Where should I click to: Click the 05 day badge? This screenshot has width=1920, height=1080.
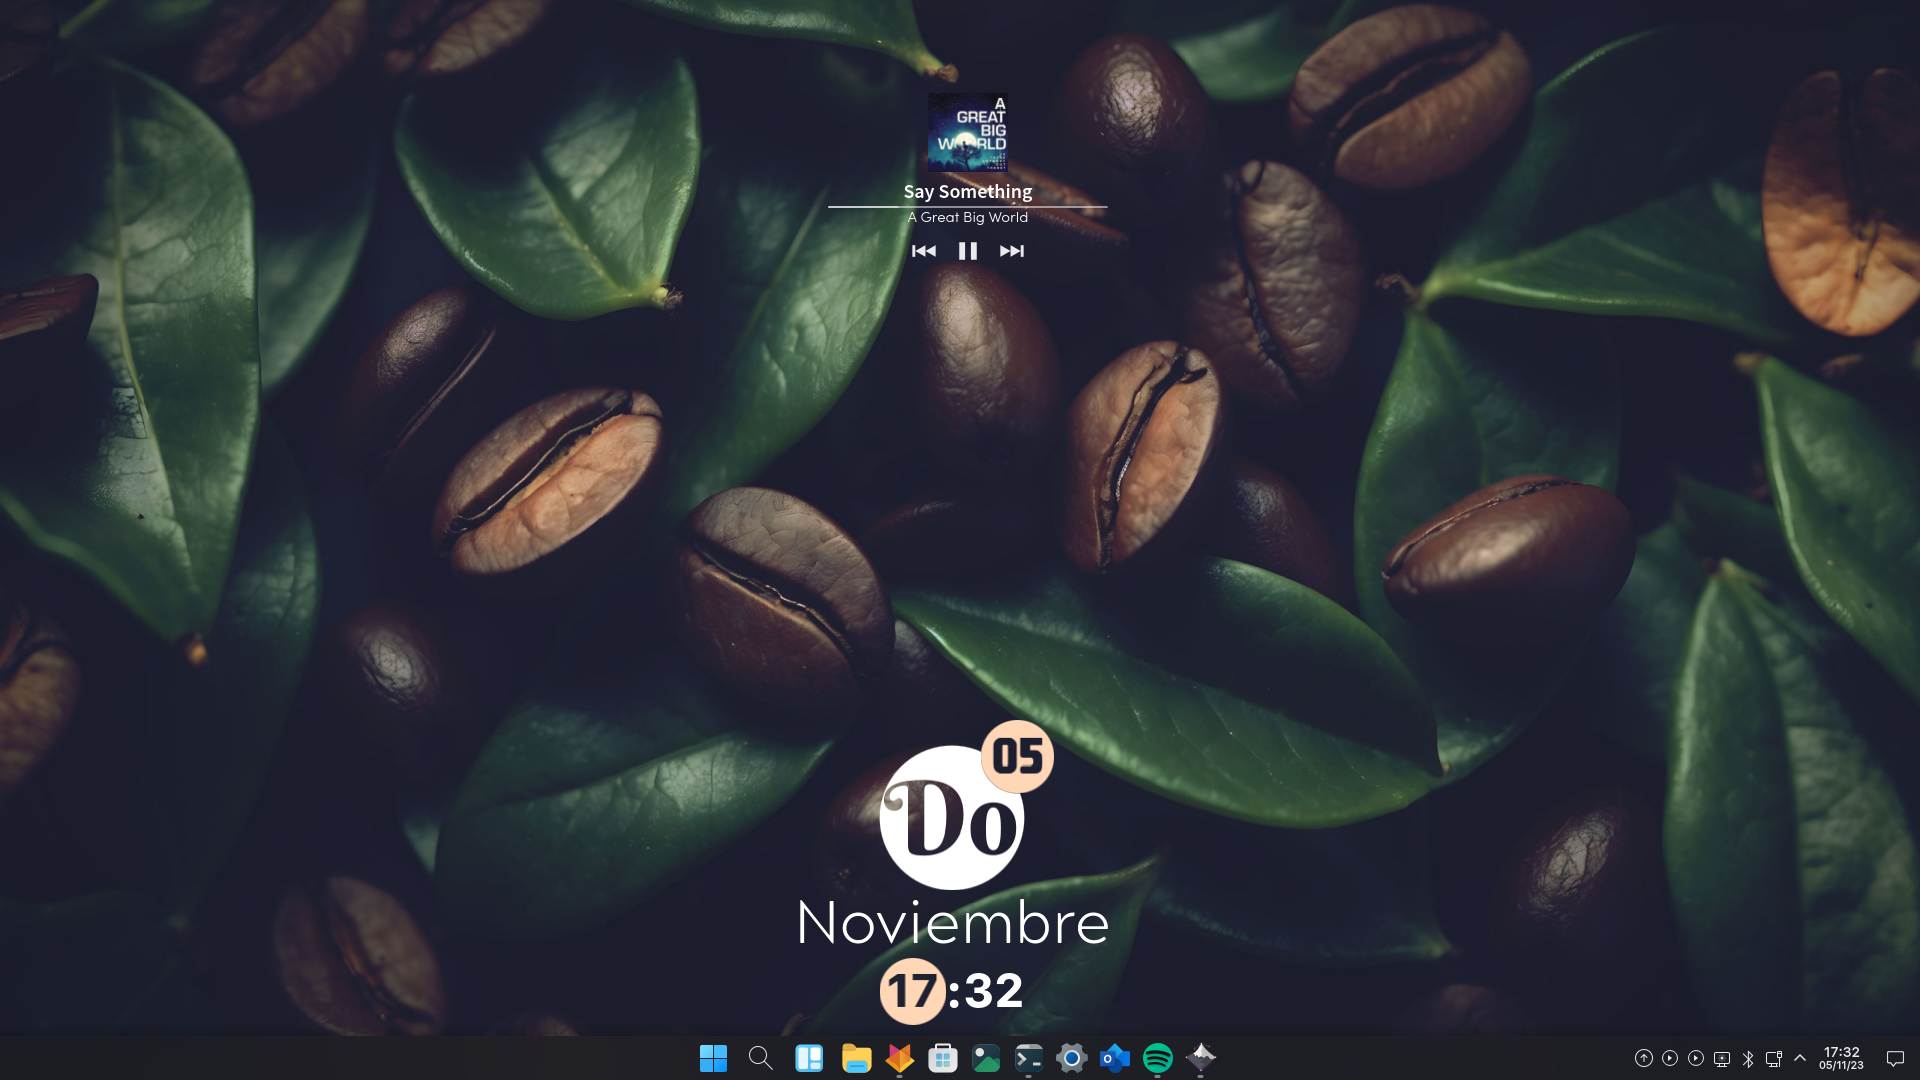click(1018, 756)
